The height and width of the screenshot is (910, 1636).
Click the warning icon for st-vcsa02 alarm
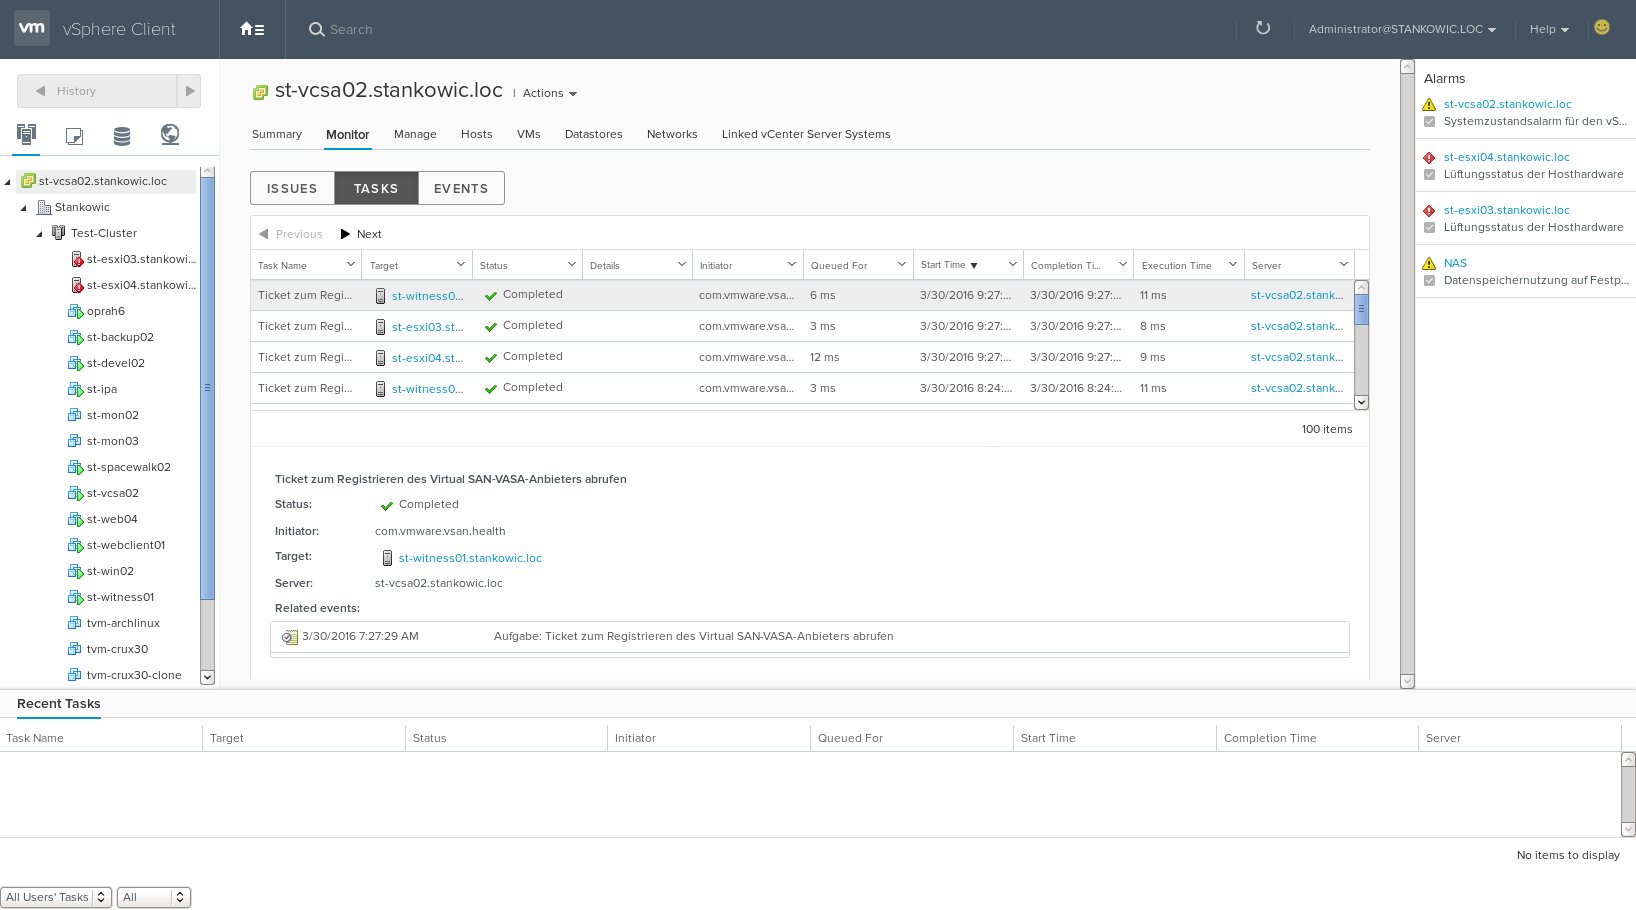(1429, 104)
